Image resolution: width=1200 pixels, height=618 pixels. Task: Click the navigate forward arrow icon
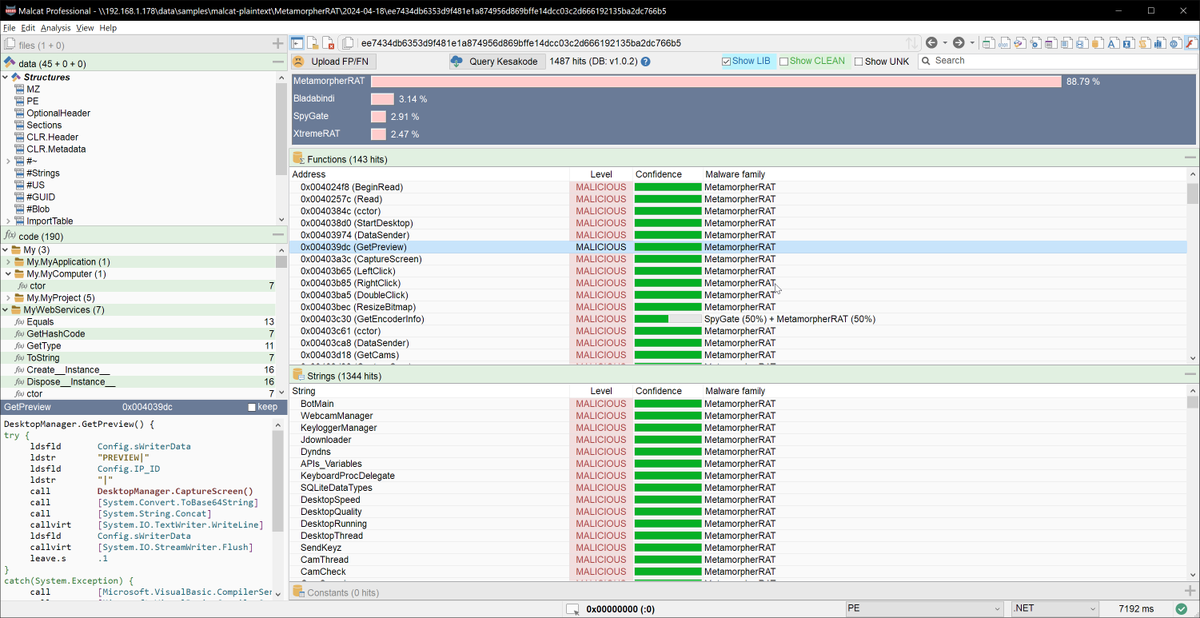click(x=958, y=43)
